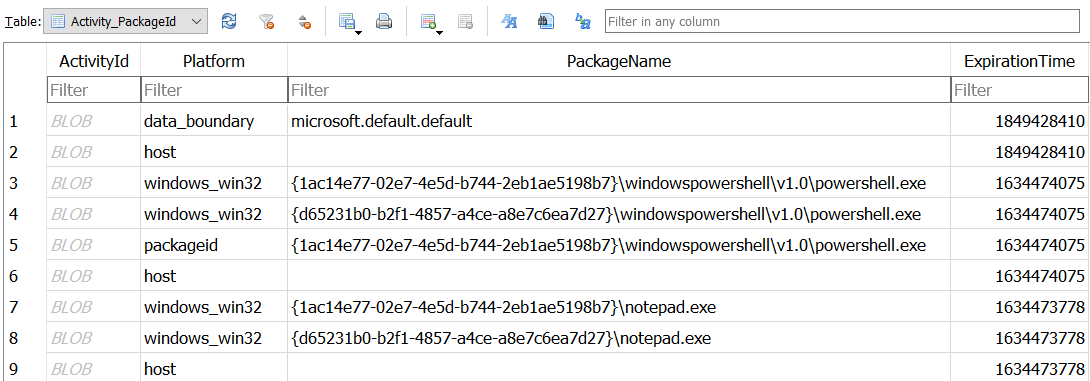
Task: Select ExpirationTime 1849428410 in row 2
Action: tap(1020, 152)
